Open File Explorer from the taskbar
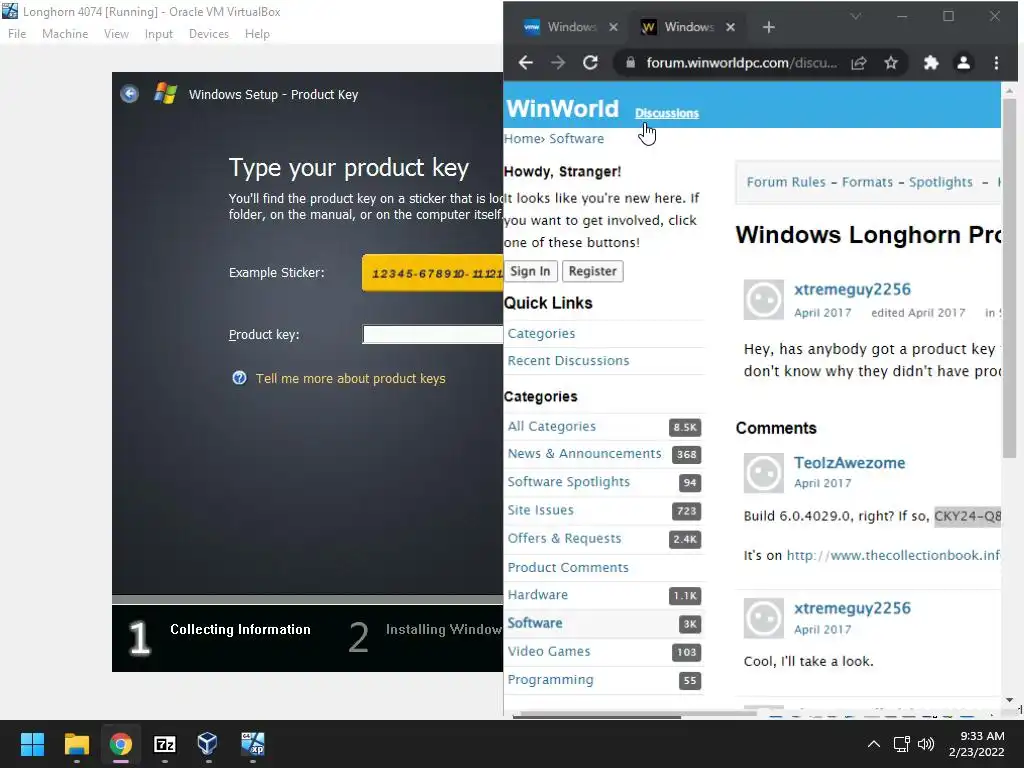The height and width of the screenshot is (768, 1024). coord(76,744)
